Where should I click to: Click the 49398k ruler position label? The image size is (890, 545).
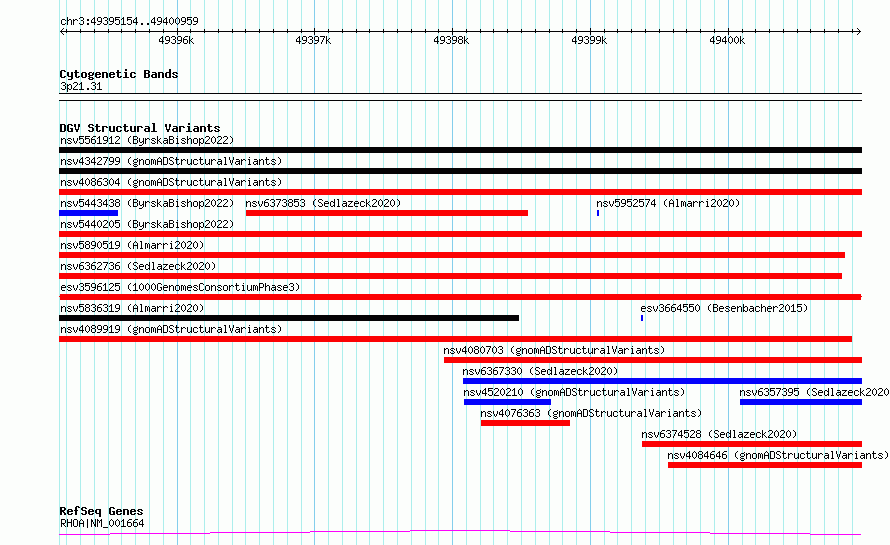coord(451,40)
